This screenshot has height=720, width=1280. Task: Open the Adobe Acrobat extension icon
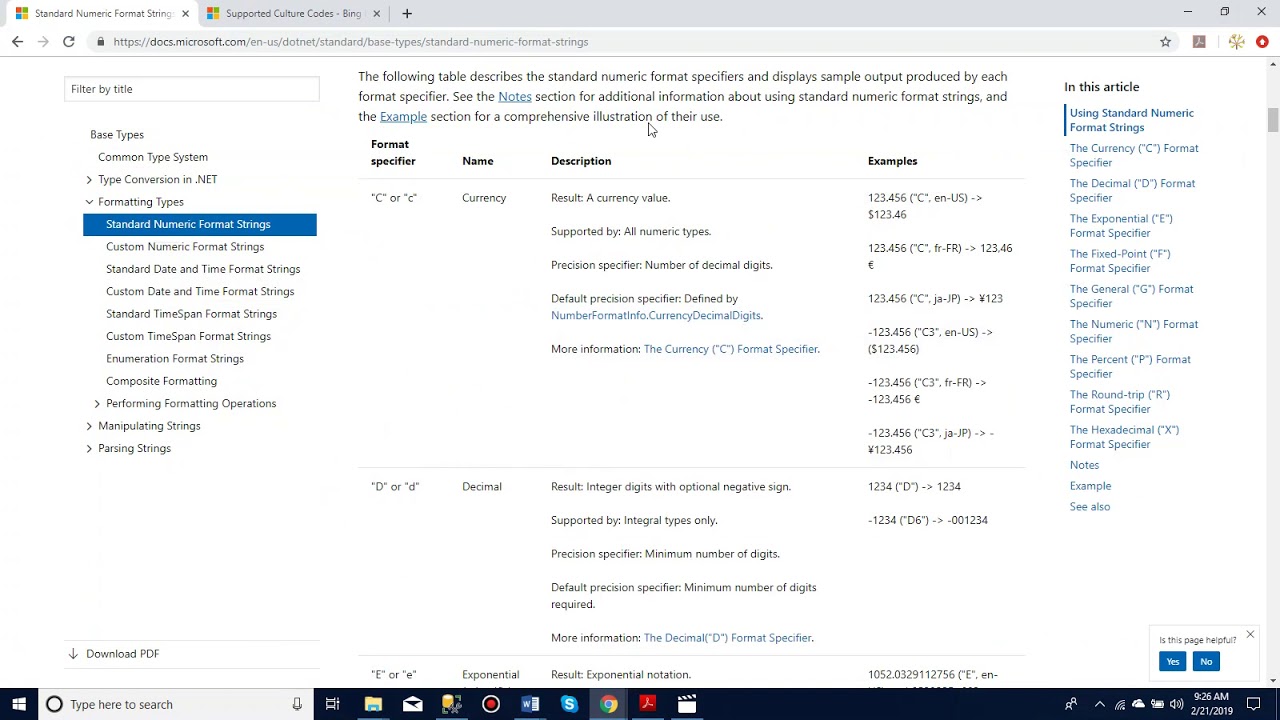tap(1199, 41)
